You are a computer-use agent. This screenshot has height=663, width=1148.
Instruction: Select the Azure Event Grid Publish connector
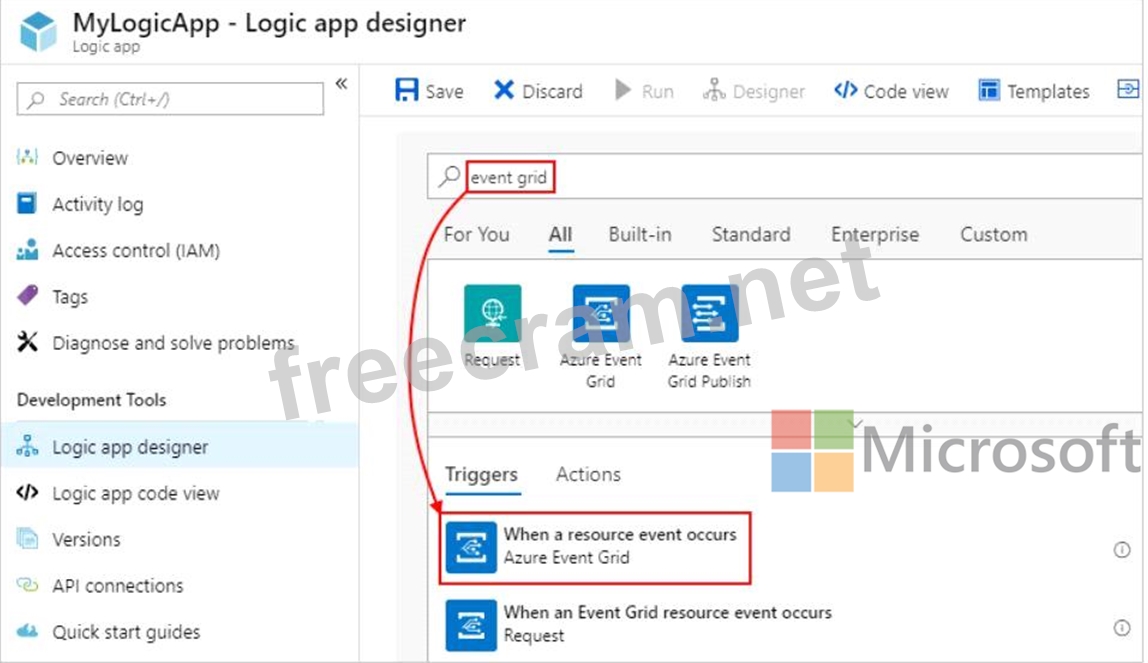point(709,314)
